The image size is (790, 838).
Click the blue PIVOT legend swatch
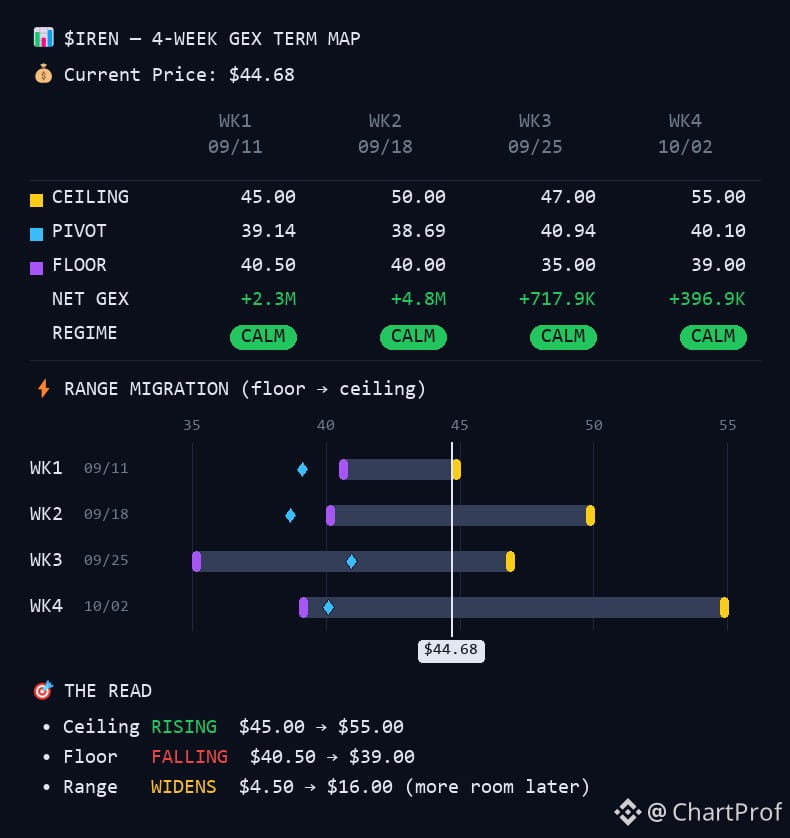[x=36, y=234]
